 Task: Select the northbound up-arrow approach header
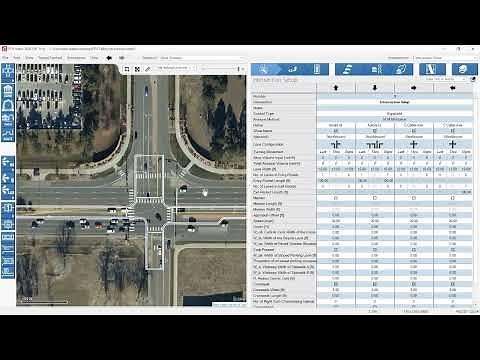click(336, 88)
